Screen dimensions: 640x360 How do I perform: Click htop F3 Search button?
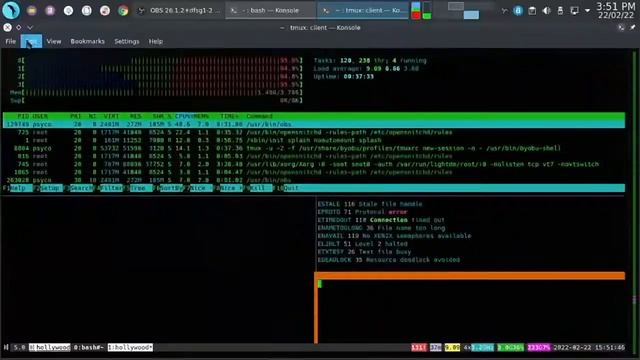point(79,188)
